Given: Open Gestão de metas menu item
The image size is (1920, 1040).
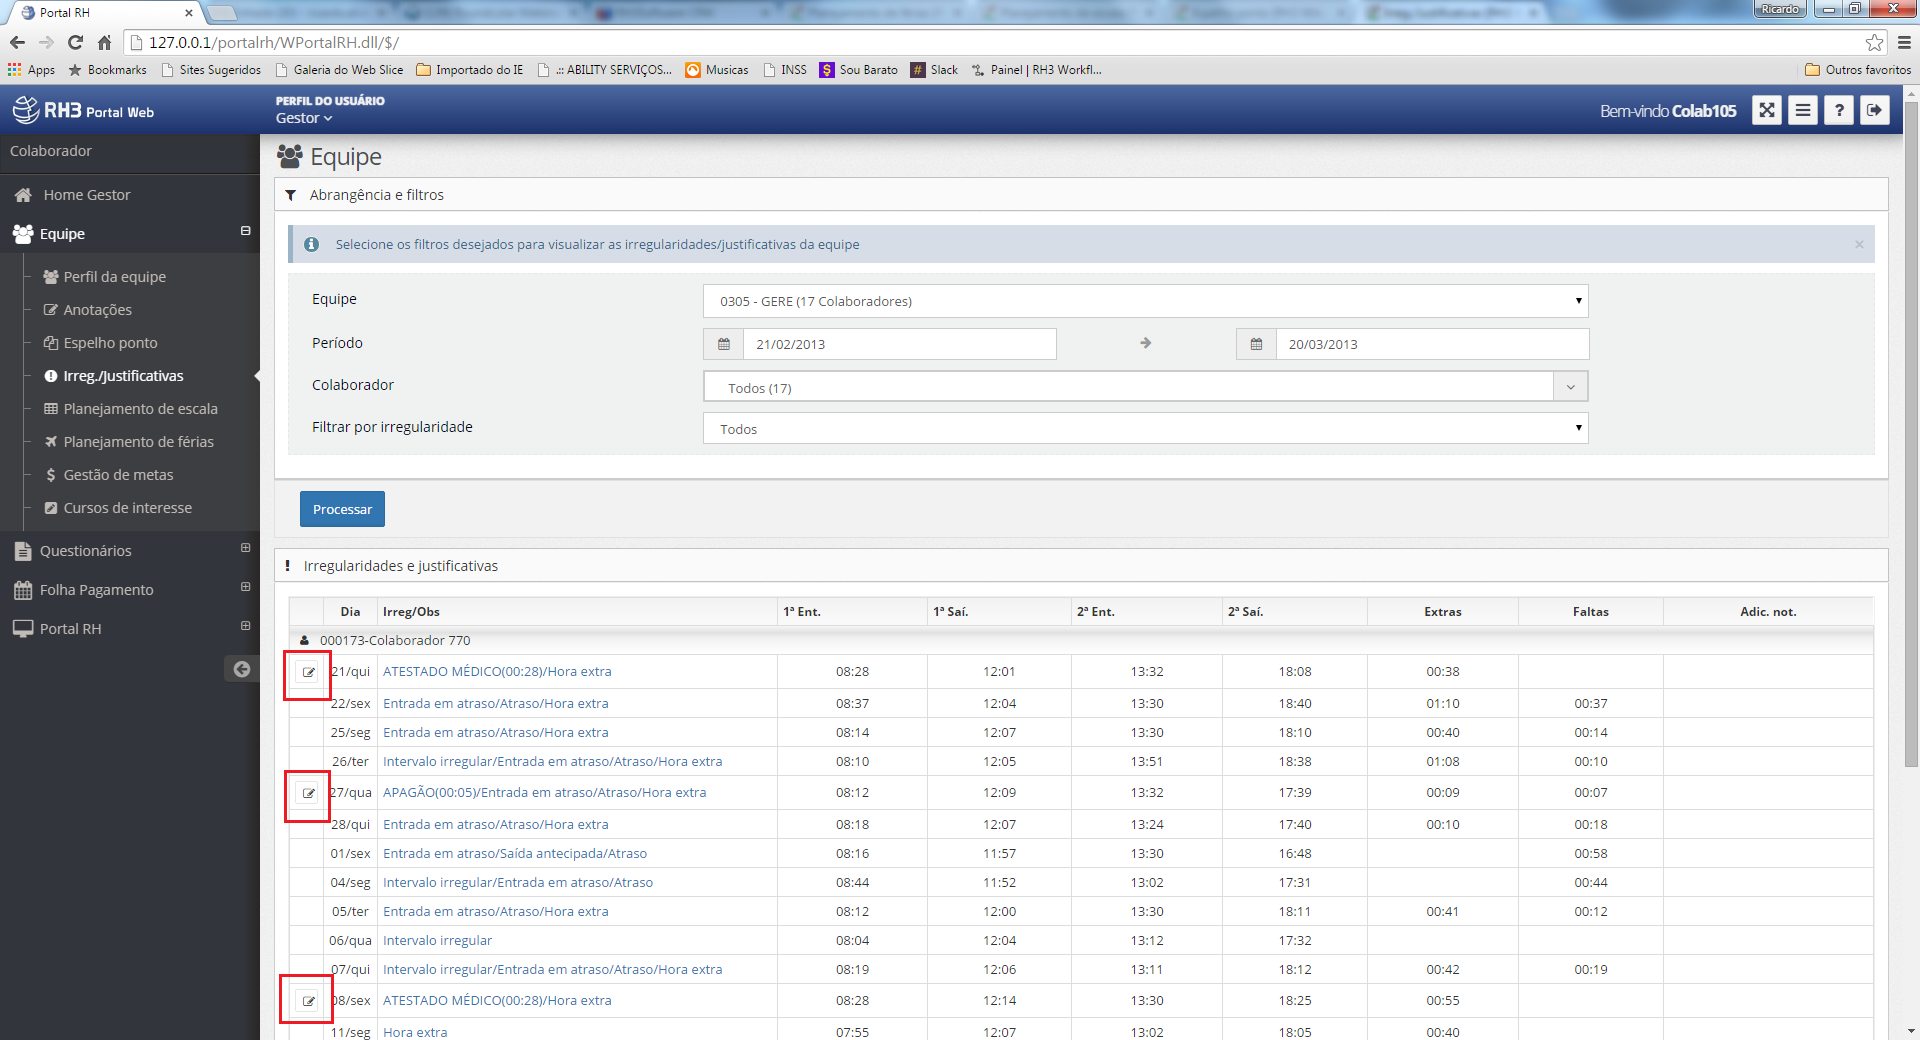Looking at the screenshot, I should coord(118,475).
